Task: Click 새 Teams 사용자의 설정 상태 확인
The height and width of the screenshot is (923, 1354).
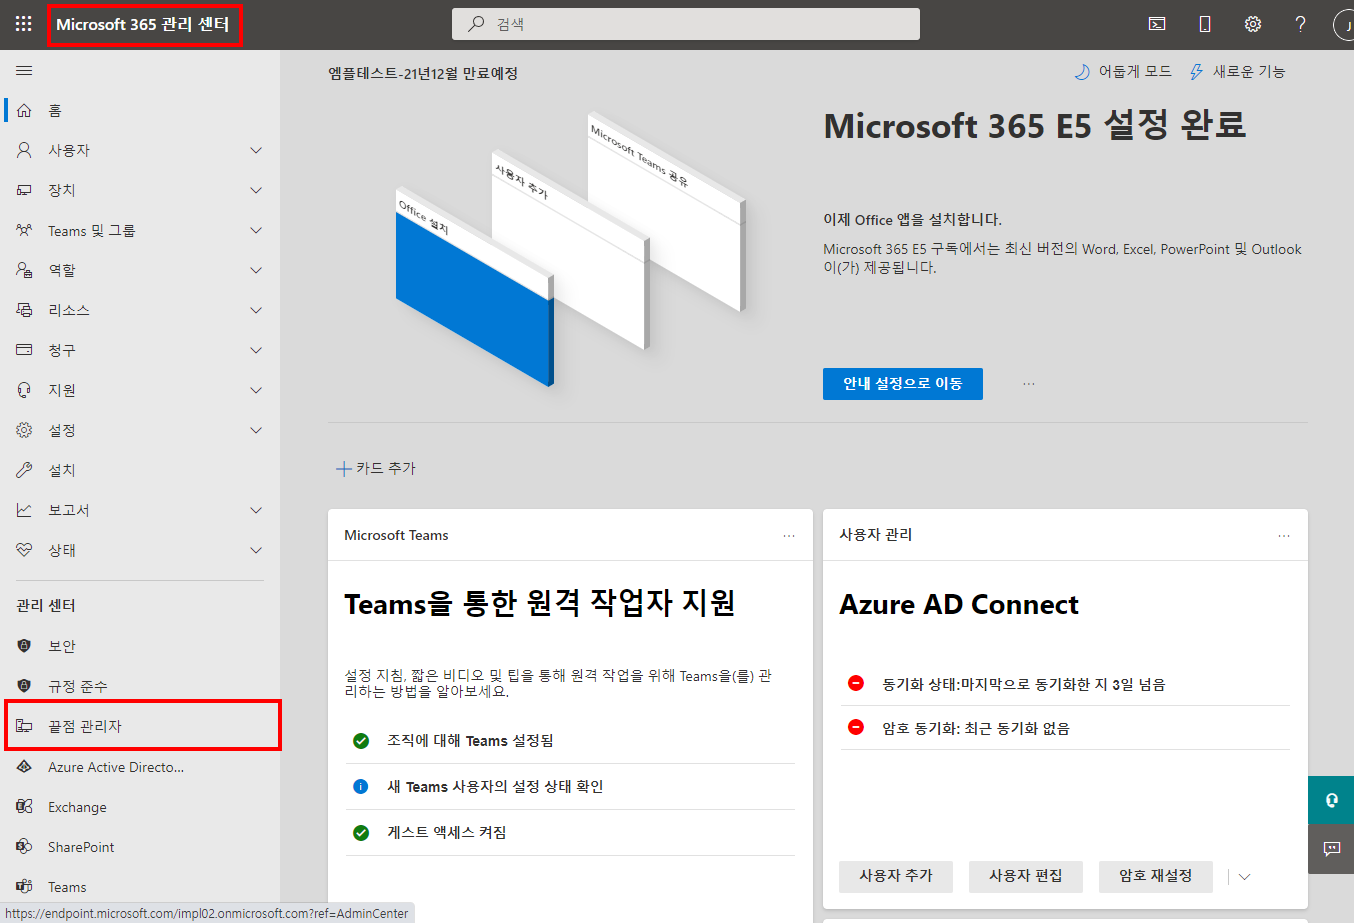Action: tap(495, 787)
